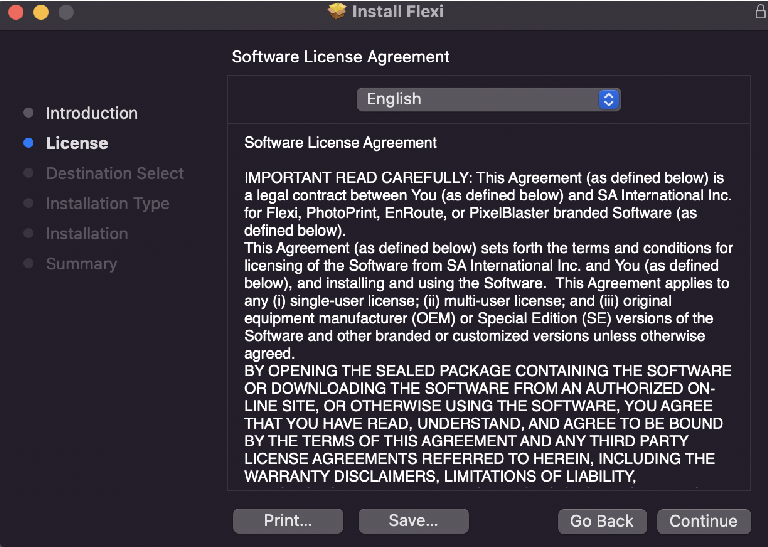The height and width of the screenshot is (547, 768).
Task: Click the blue bullet beside License
Action: click(28, 143)
